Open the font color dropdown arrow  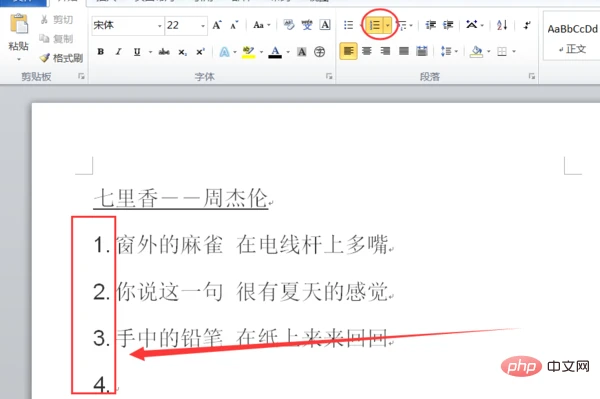pyautogui.click(x=288, y=52)
